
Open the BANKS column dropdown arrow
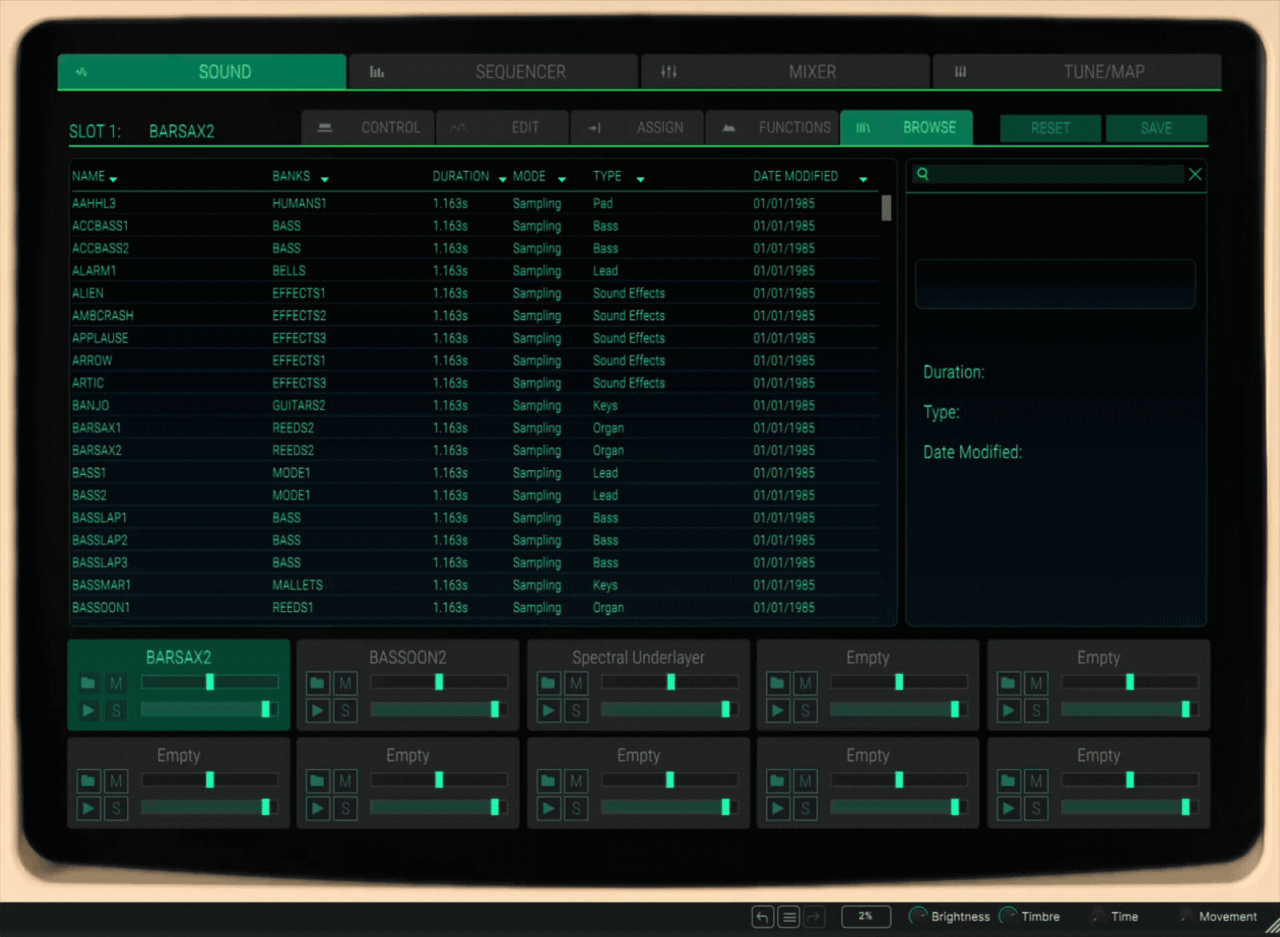pyautogui.click(x=324, y=179)
